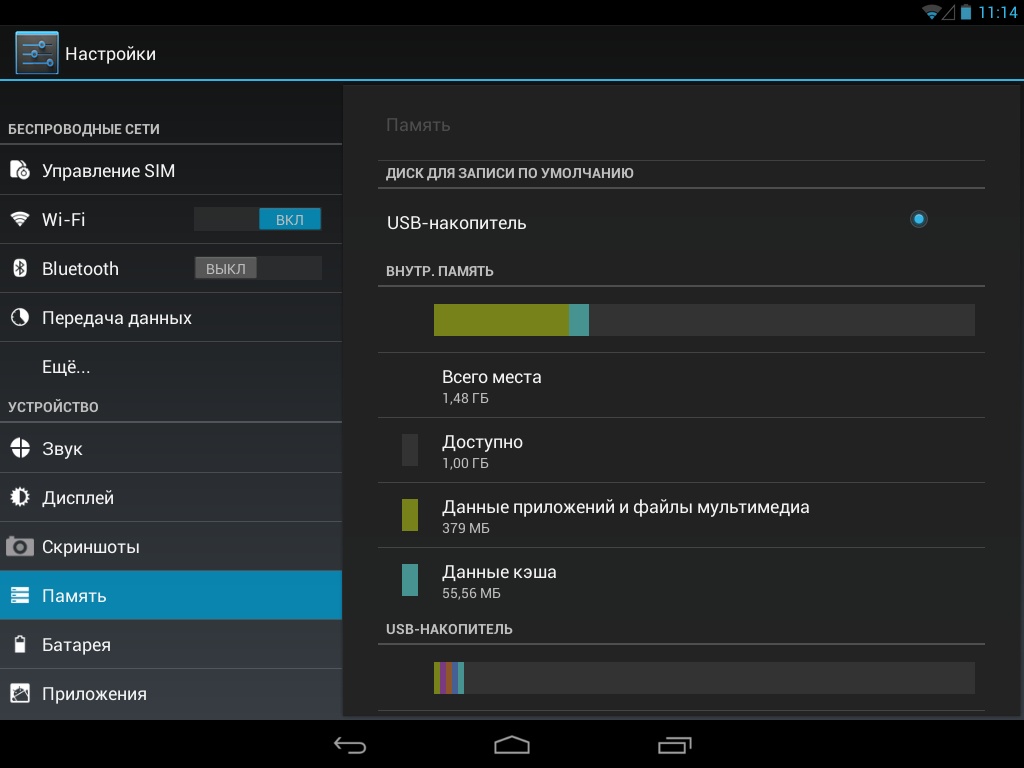Turn on the Bluetooth switch

point(257,268)
